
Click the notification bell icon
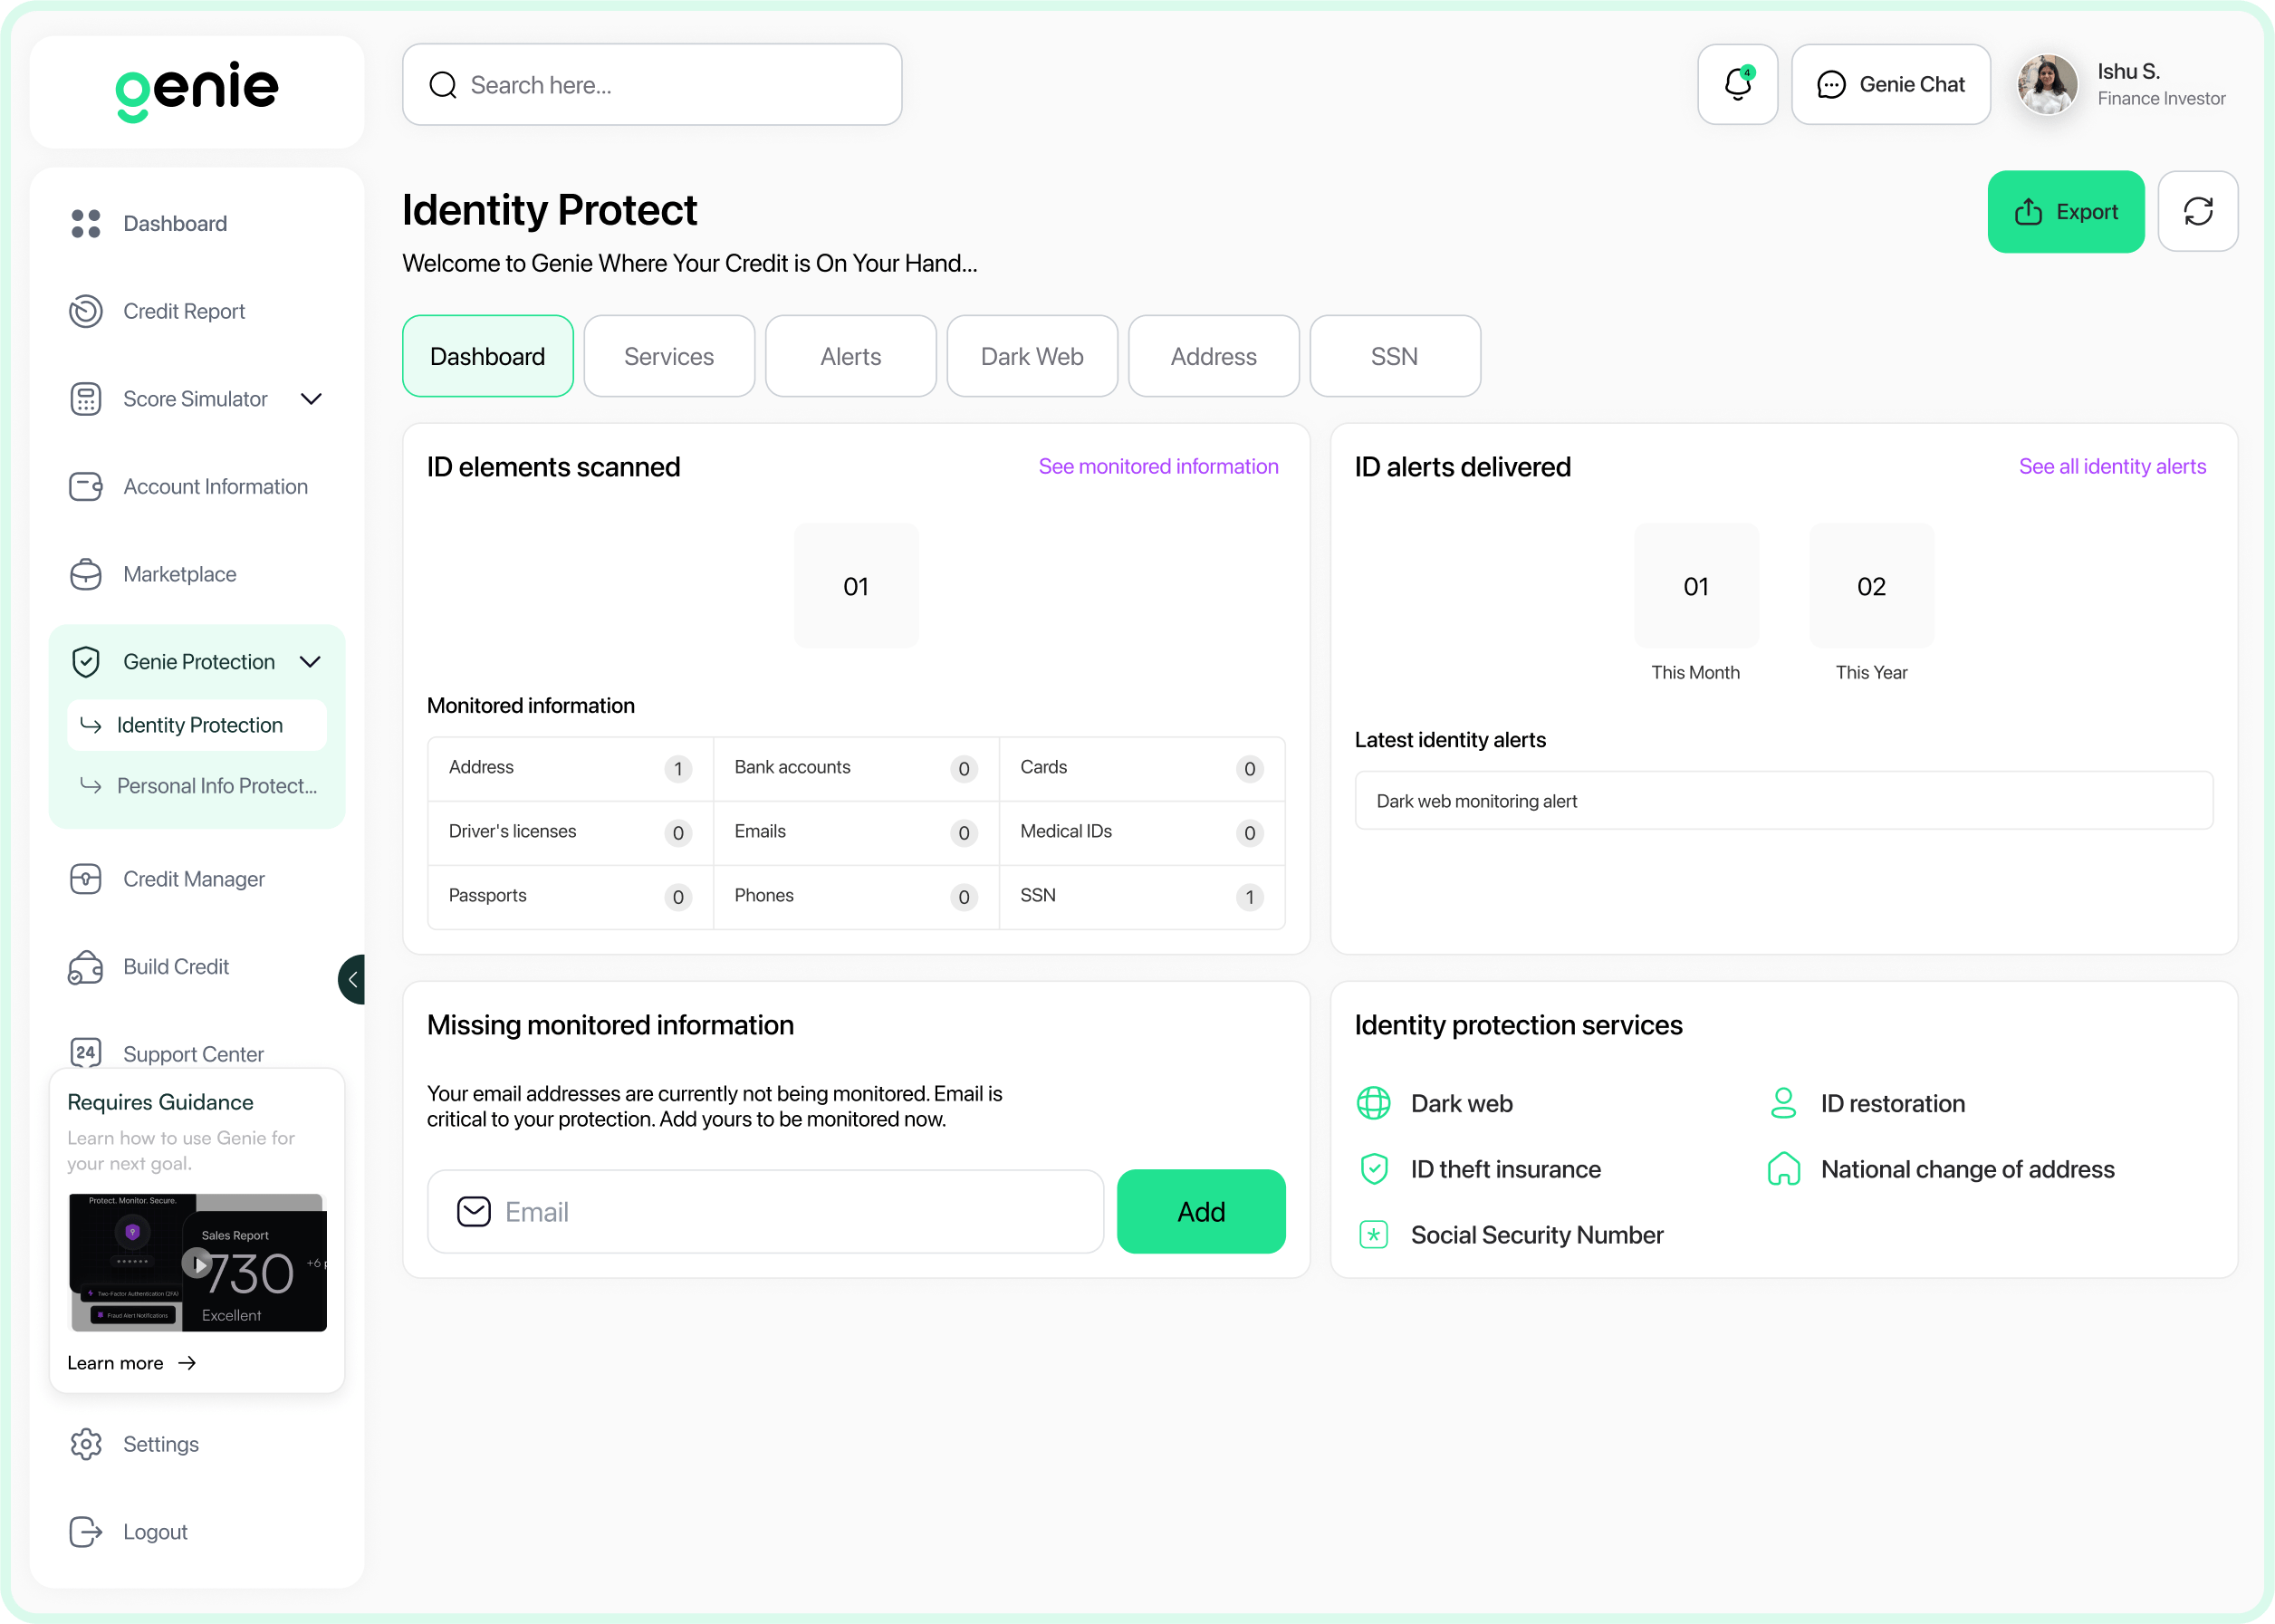tap(1737, 85)
